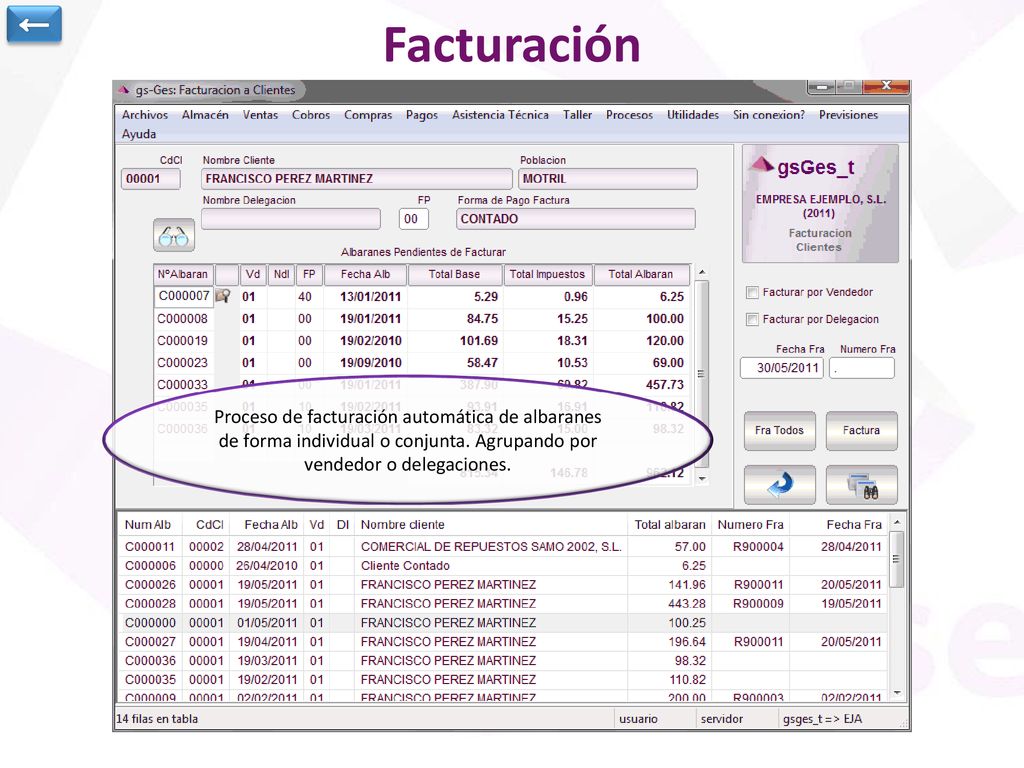The height and width of the screenshot is (768, 1024).
Task: Select lower row C000026
Action: [503, 584]
